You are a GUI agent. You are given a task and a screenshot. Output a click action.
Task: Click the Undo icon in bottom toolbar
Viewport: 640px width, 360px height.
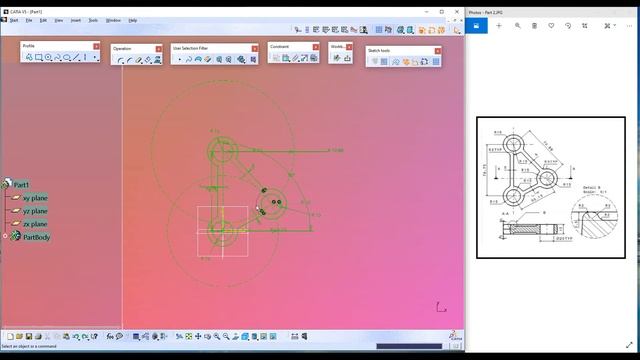[x=76, y=337]
